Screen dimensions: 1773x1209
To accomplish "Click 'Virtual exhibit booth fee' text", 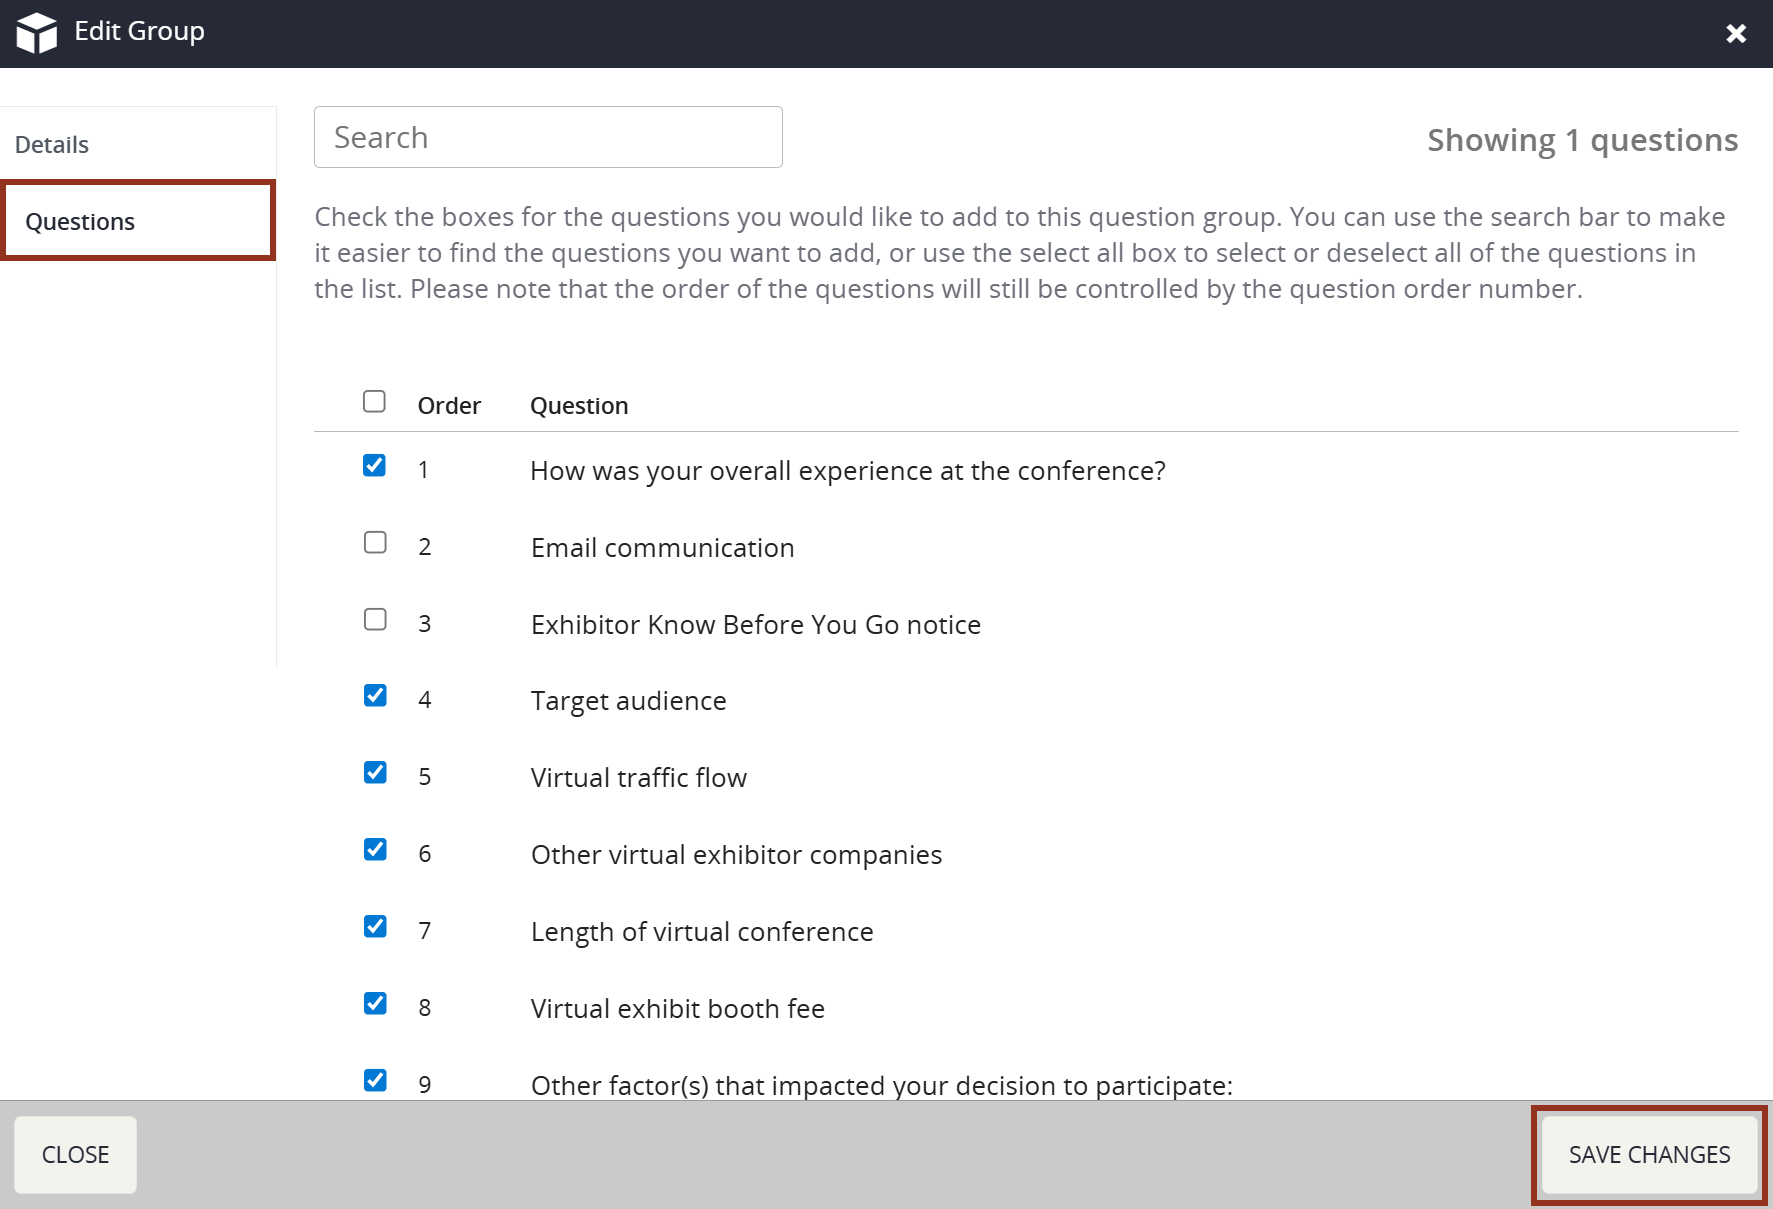I will 678,1009.
